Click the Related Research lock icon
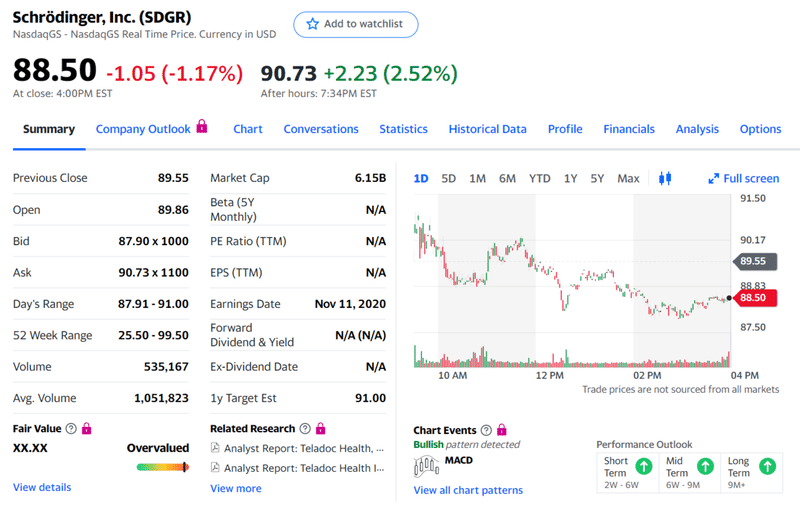 point(321,428)
